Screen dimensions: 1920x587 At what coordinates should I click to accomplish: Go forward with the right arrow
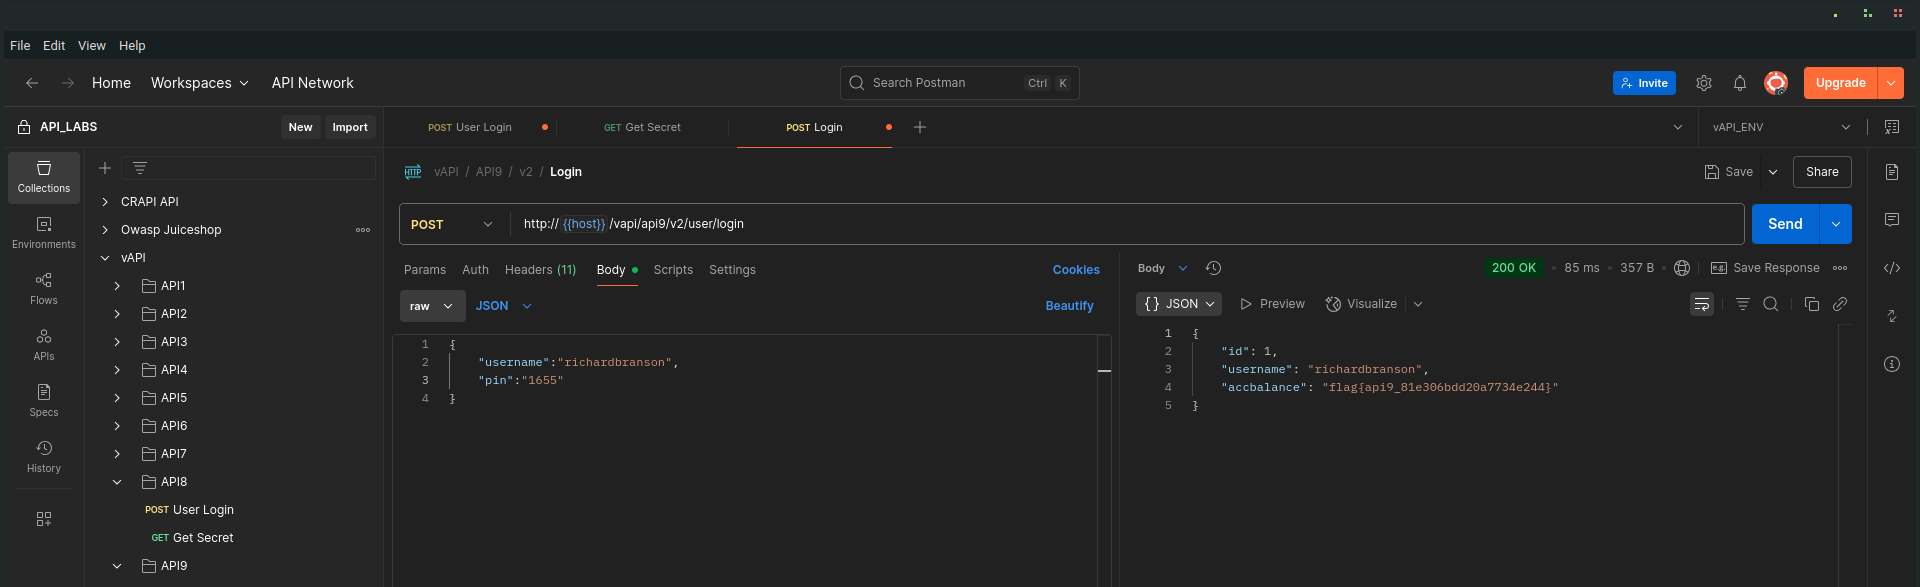(x=68, y=83)
